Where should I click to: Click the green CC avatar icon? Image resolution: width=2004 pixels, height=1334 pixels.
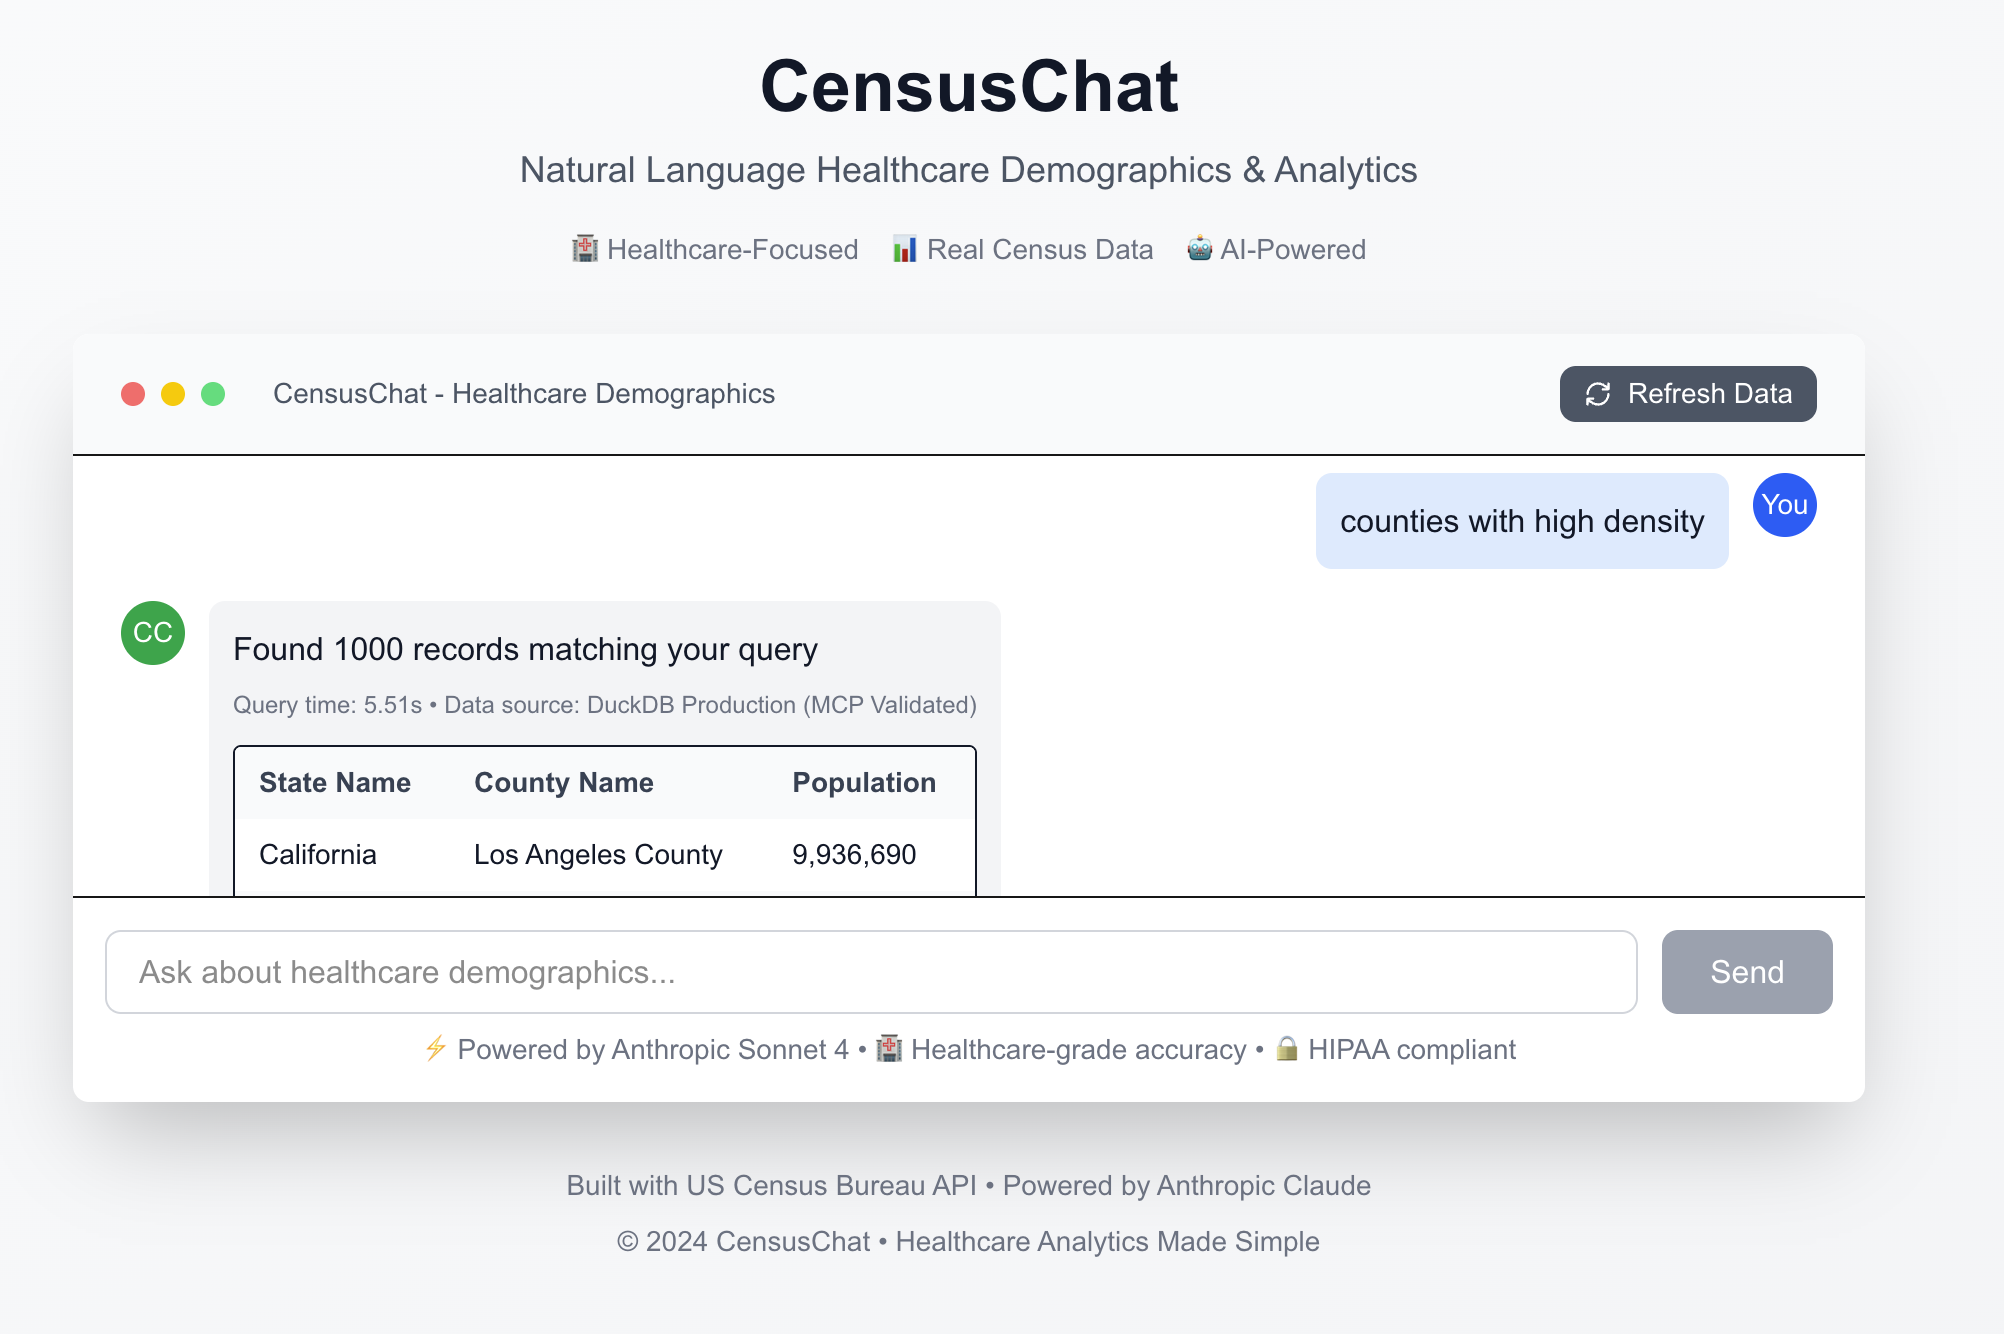pos(153,633)
